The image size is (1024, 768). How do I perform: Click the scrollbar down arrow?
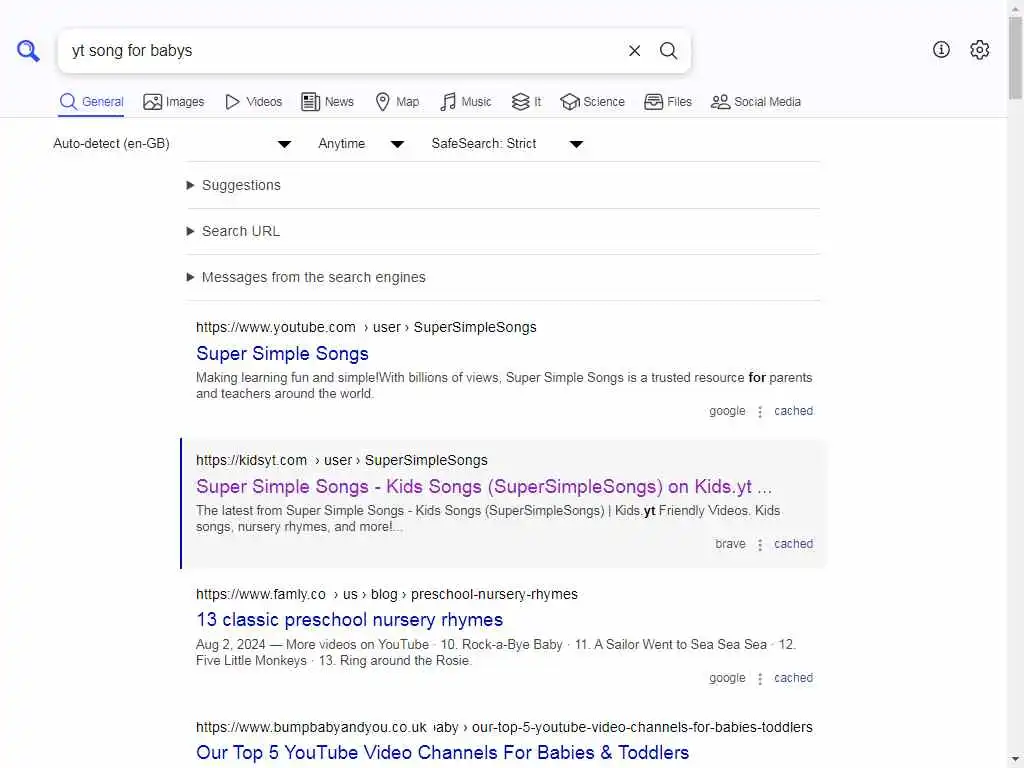1015,760
